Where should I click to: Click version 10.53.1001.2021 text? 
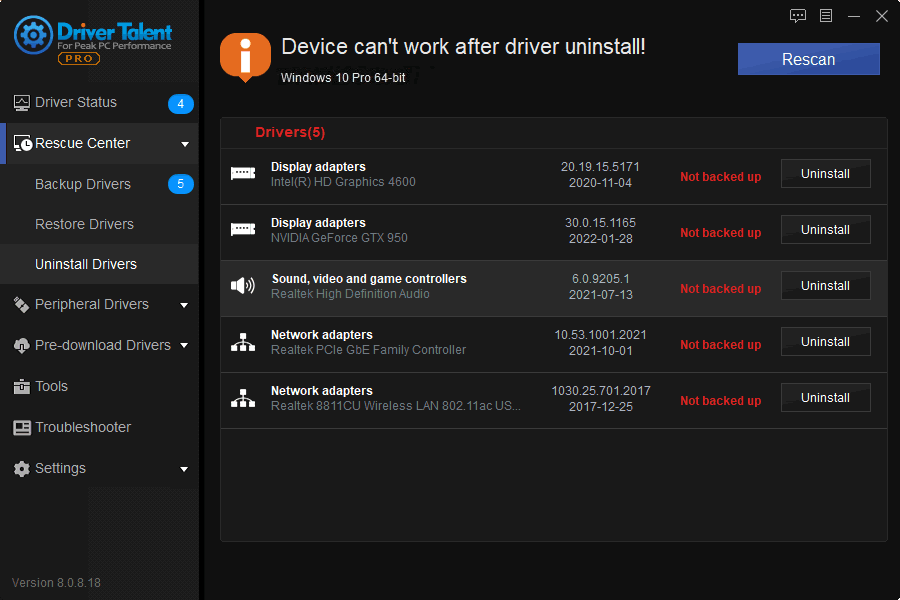pos(600,335)
